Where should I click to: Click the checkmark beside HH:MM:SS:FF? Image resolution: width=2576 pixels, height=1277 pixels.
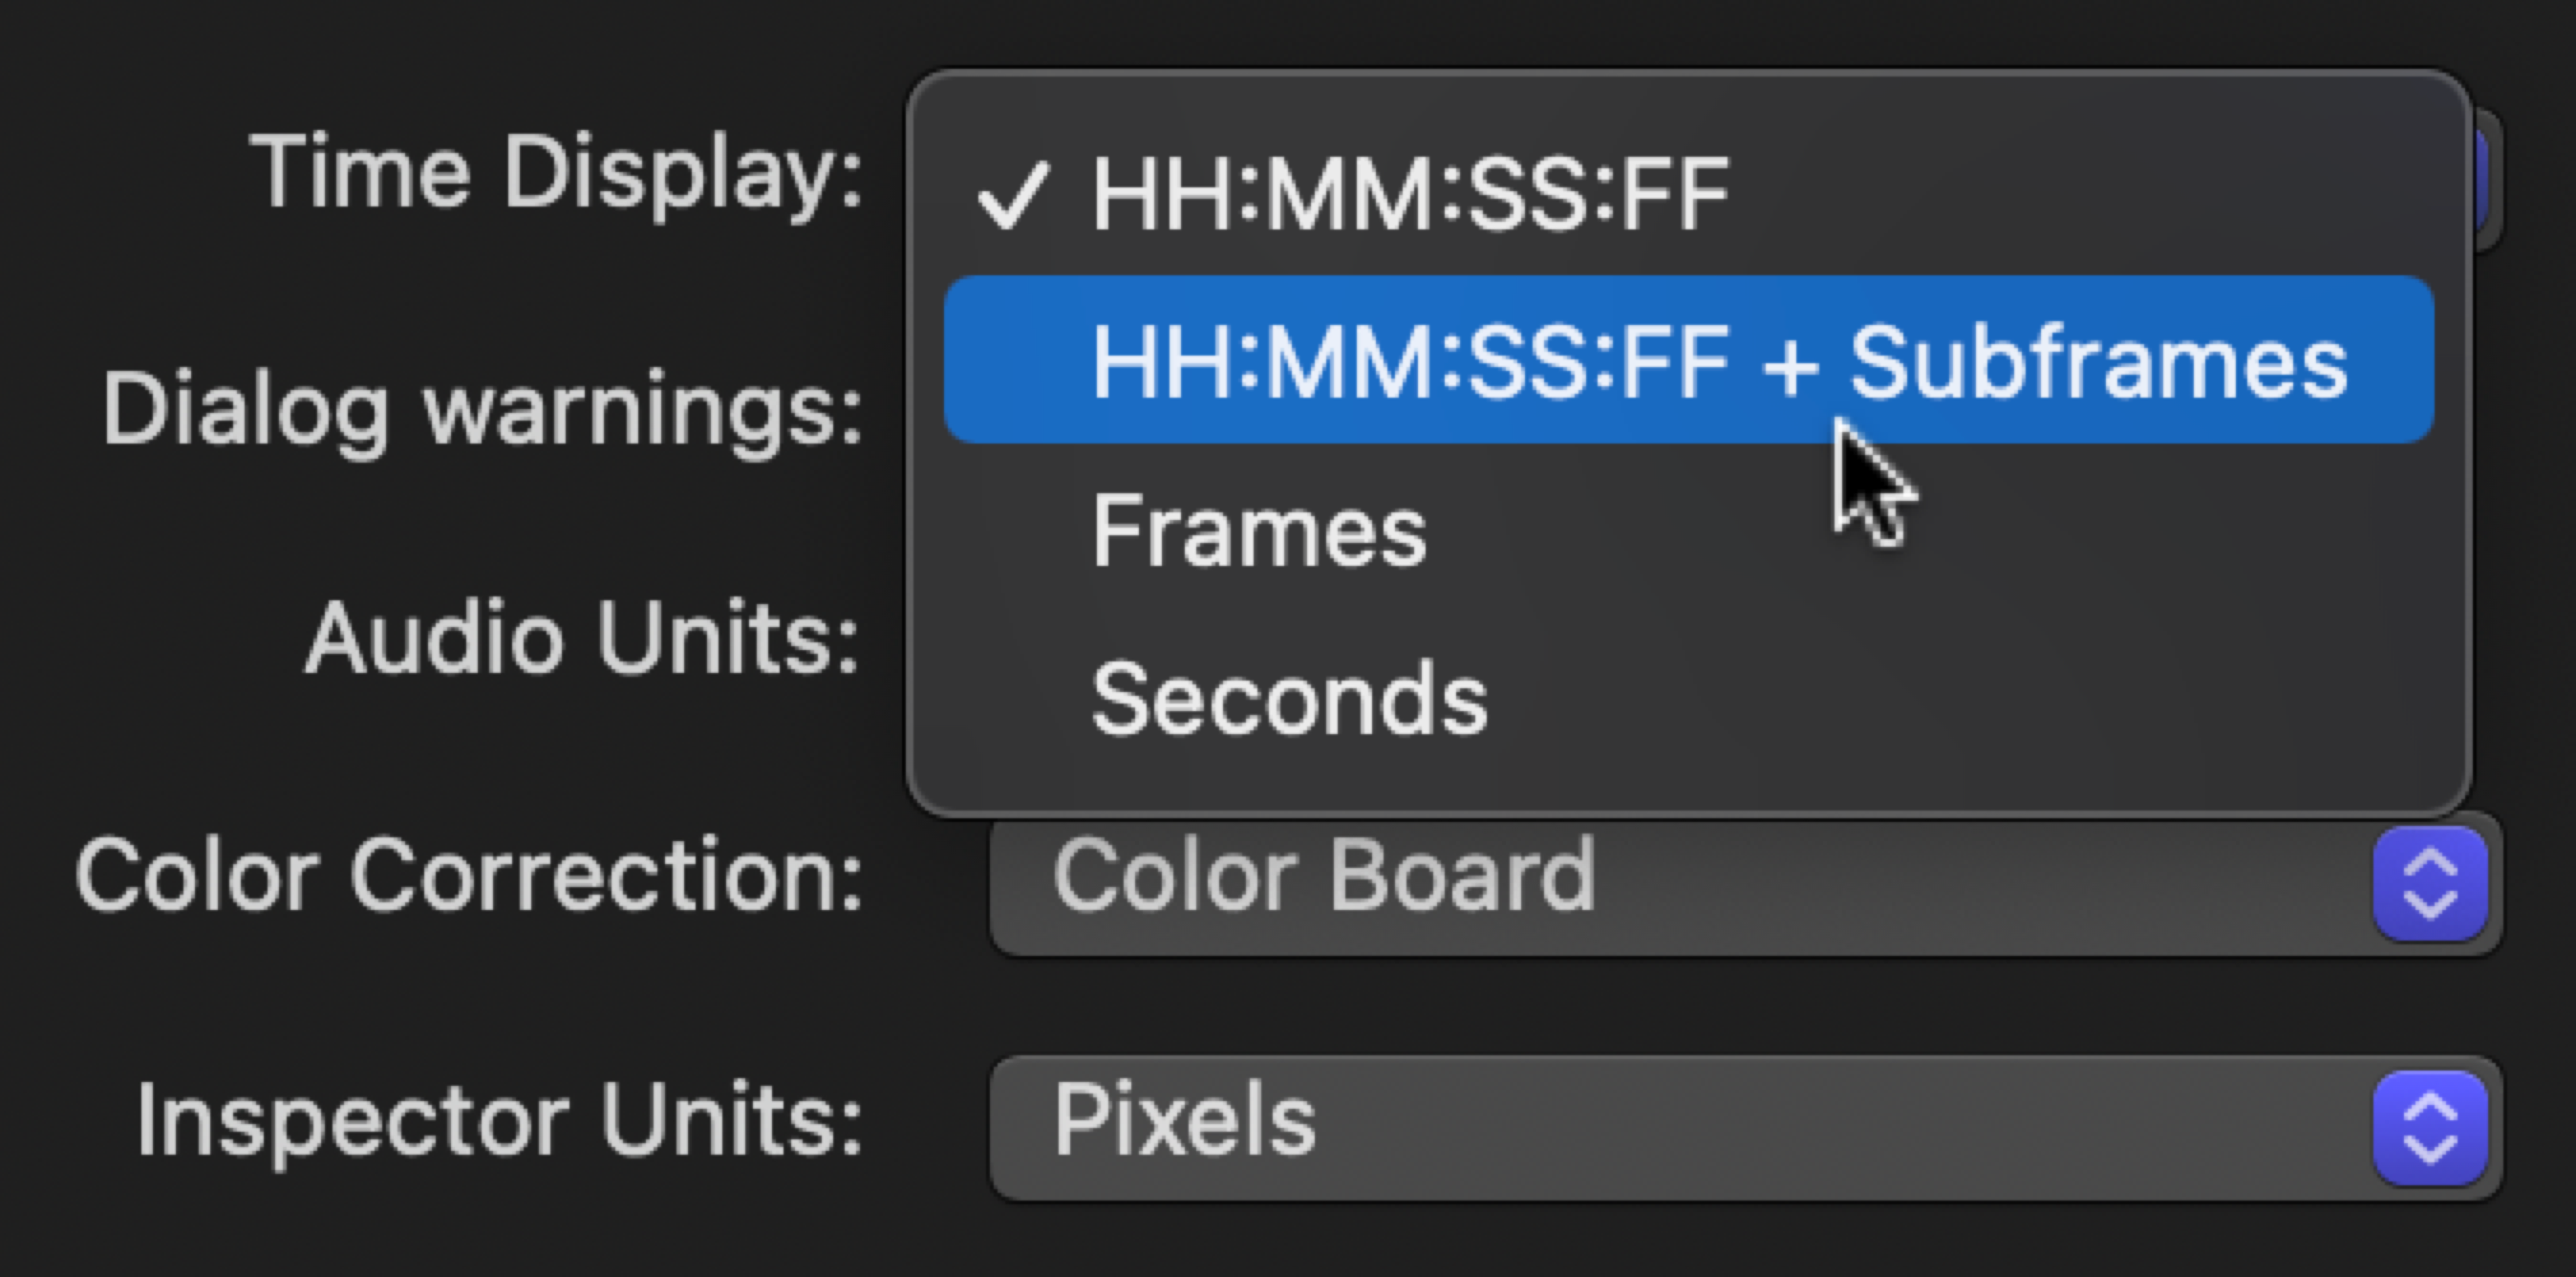(x=1012, y=195)
